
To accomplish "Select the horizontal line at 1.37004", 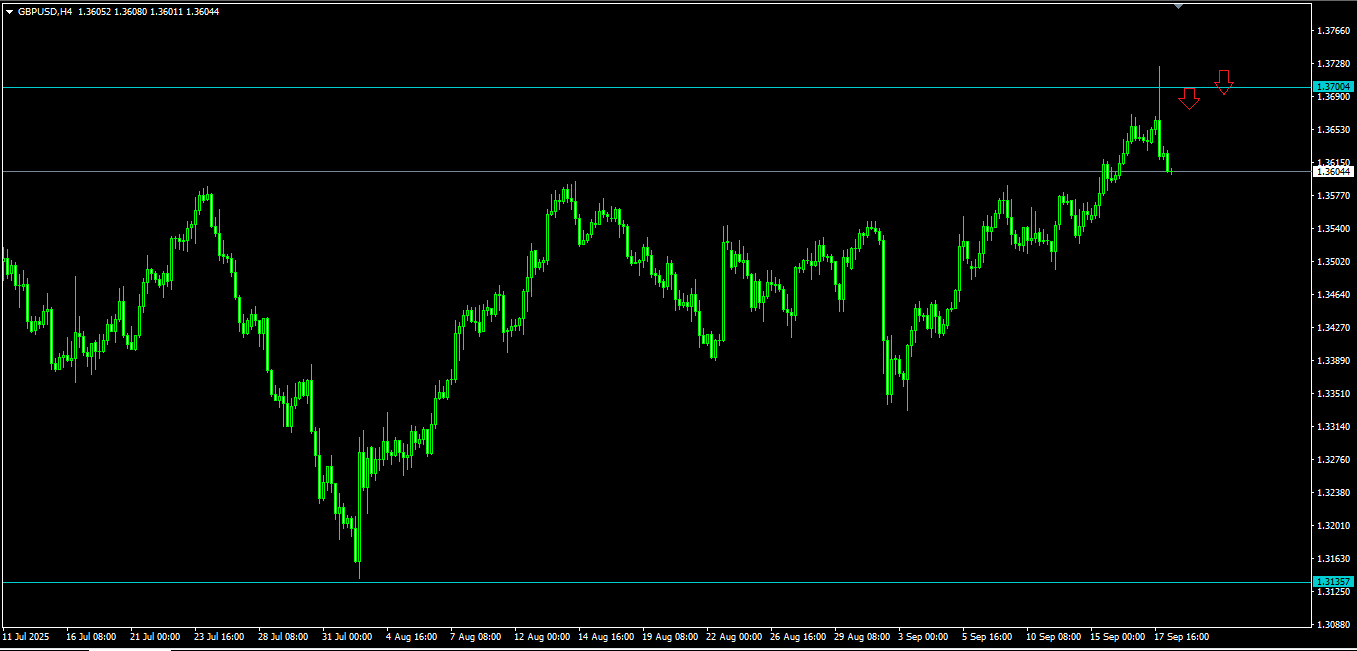I will point(655,87).
